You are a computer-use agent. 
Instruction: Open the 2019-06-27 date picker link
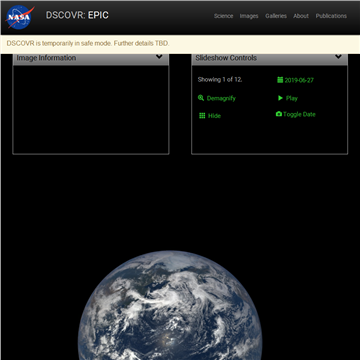point(299,80)
